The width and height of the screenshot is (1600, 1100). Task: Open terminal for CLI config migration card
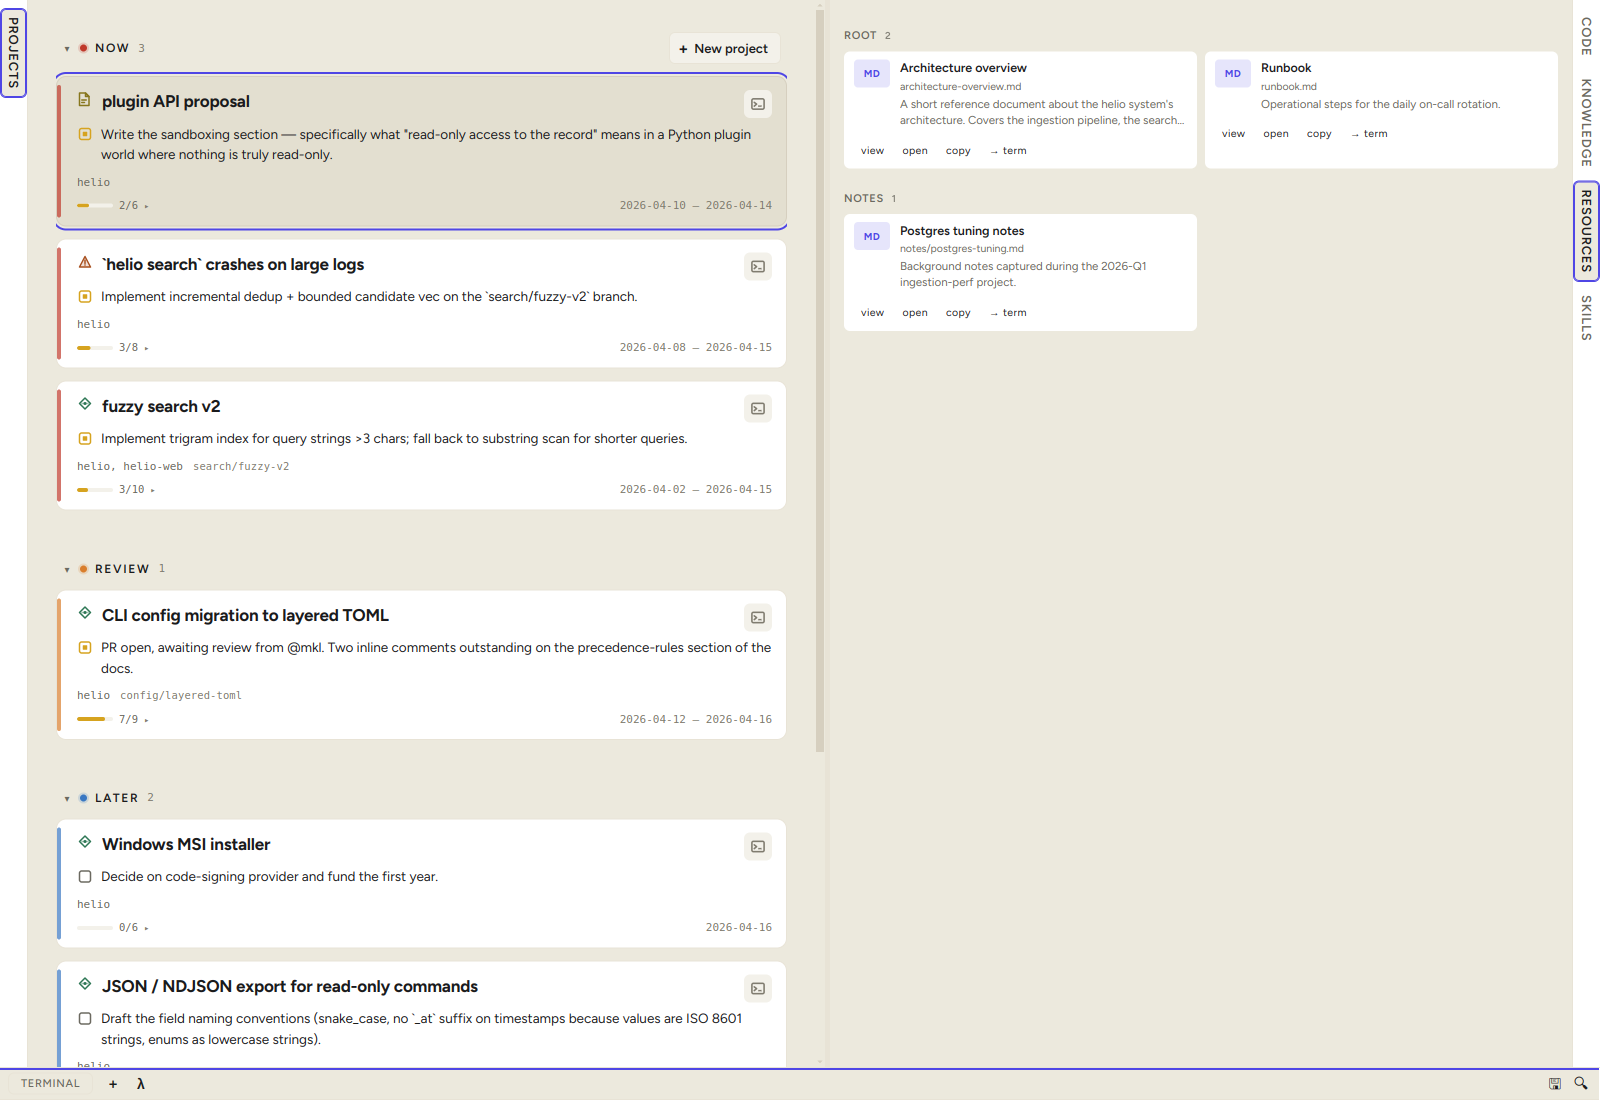point(758,618)
